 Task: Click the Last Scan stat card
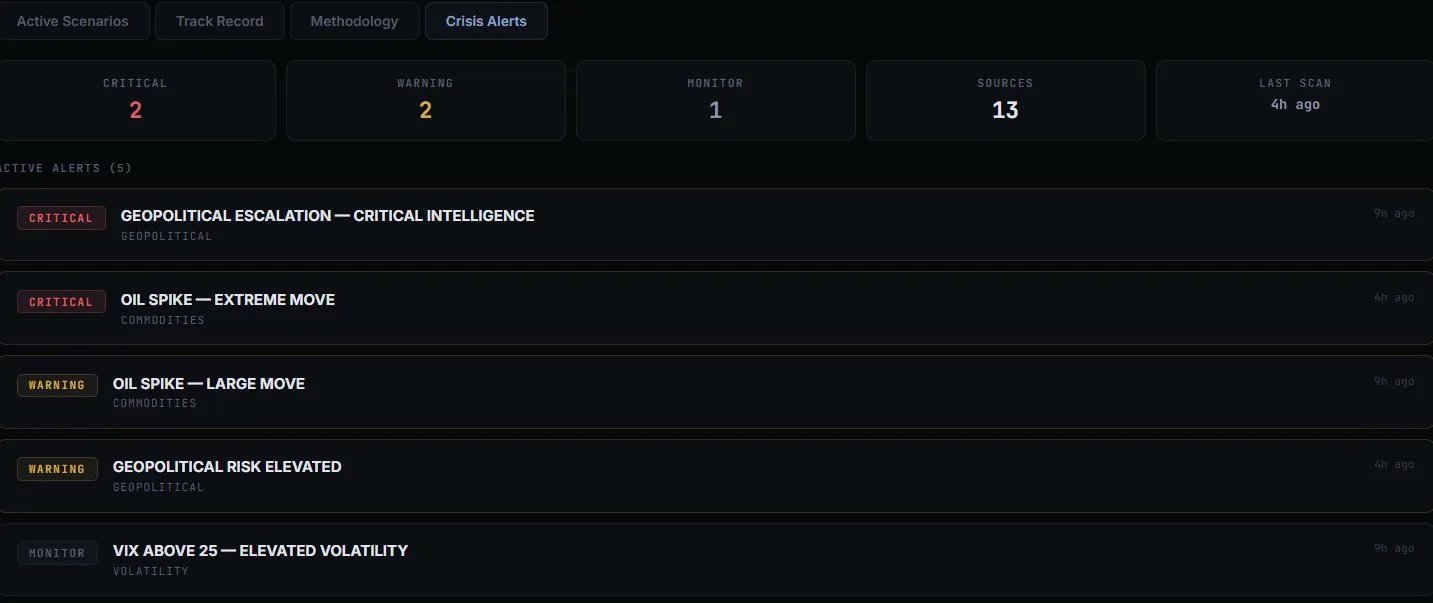(x=1294, y=100)
